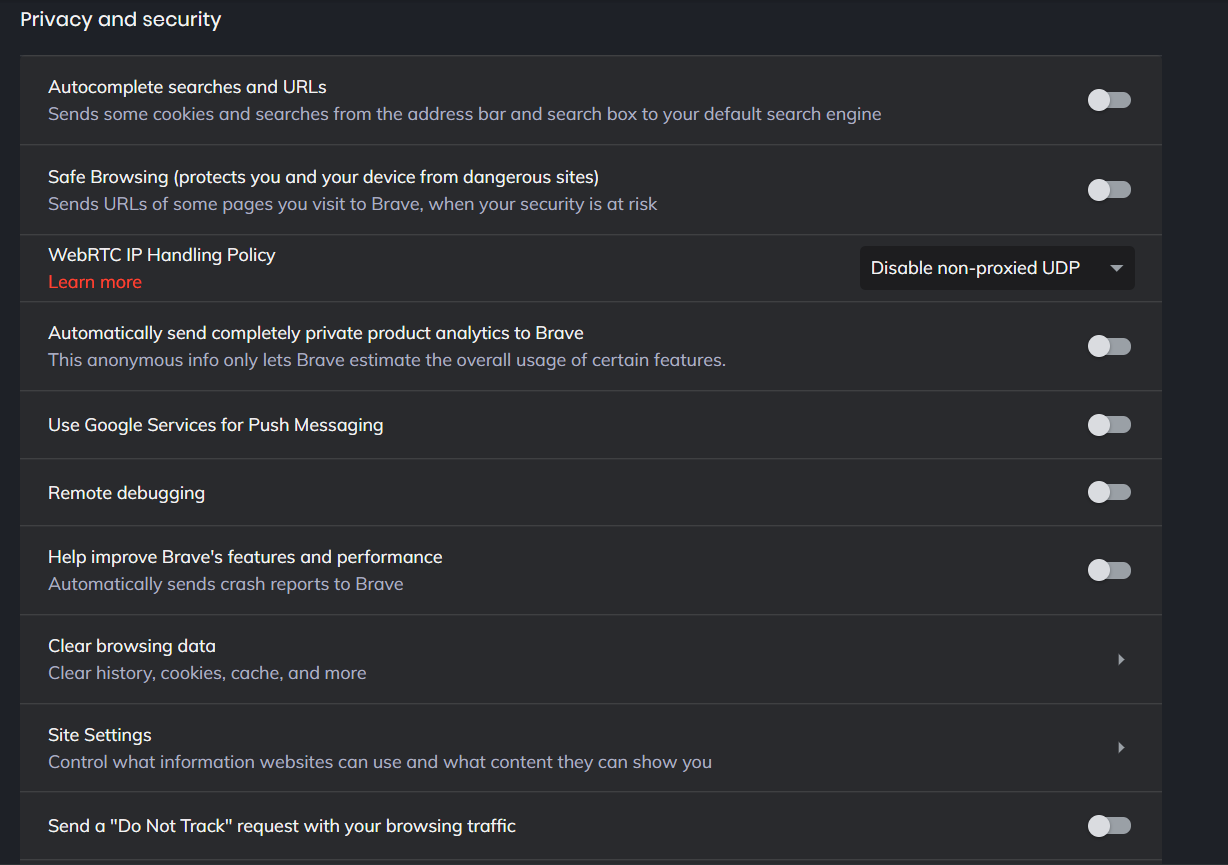Toggle automatic crash reports to Brave
The height and width of the screenshot is (865, 1228).
(1109, 570)
